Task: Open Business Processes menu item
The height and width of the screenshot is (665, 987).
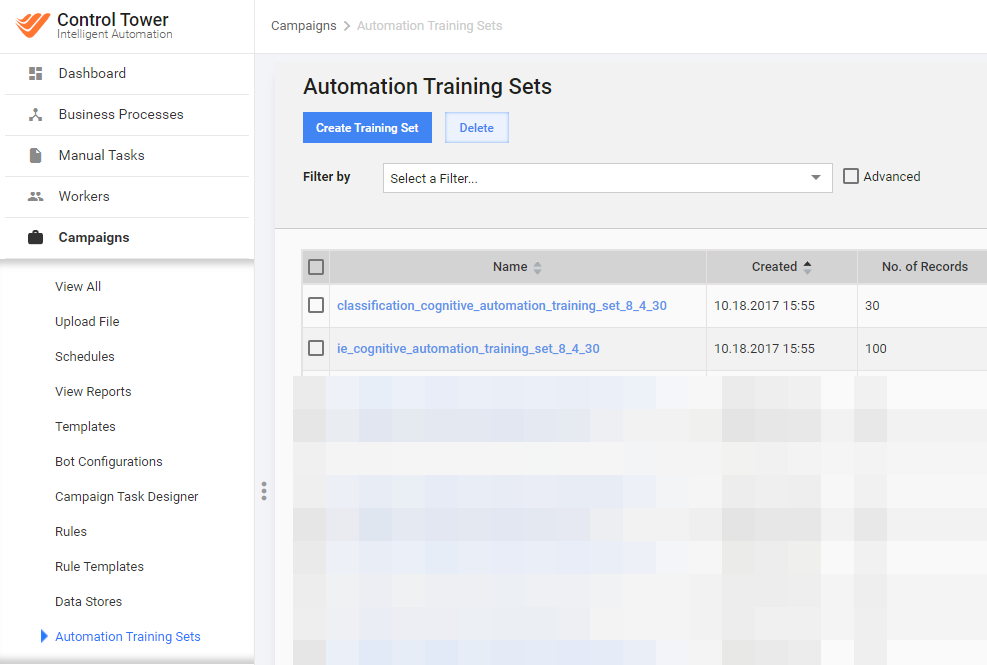Action: pos(121,115)
